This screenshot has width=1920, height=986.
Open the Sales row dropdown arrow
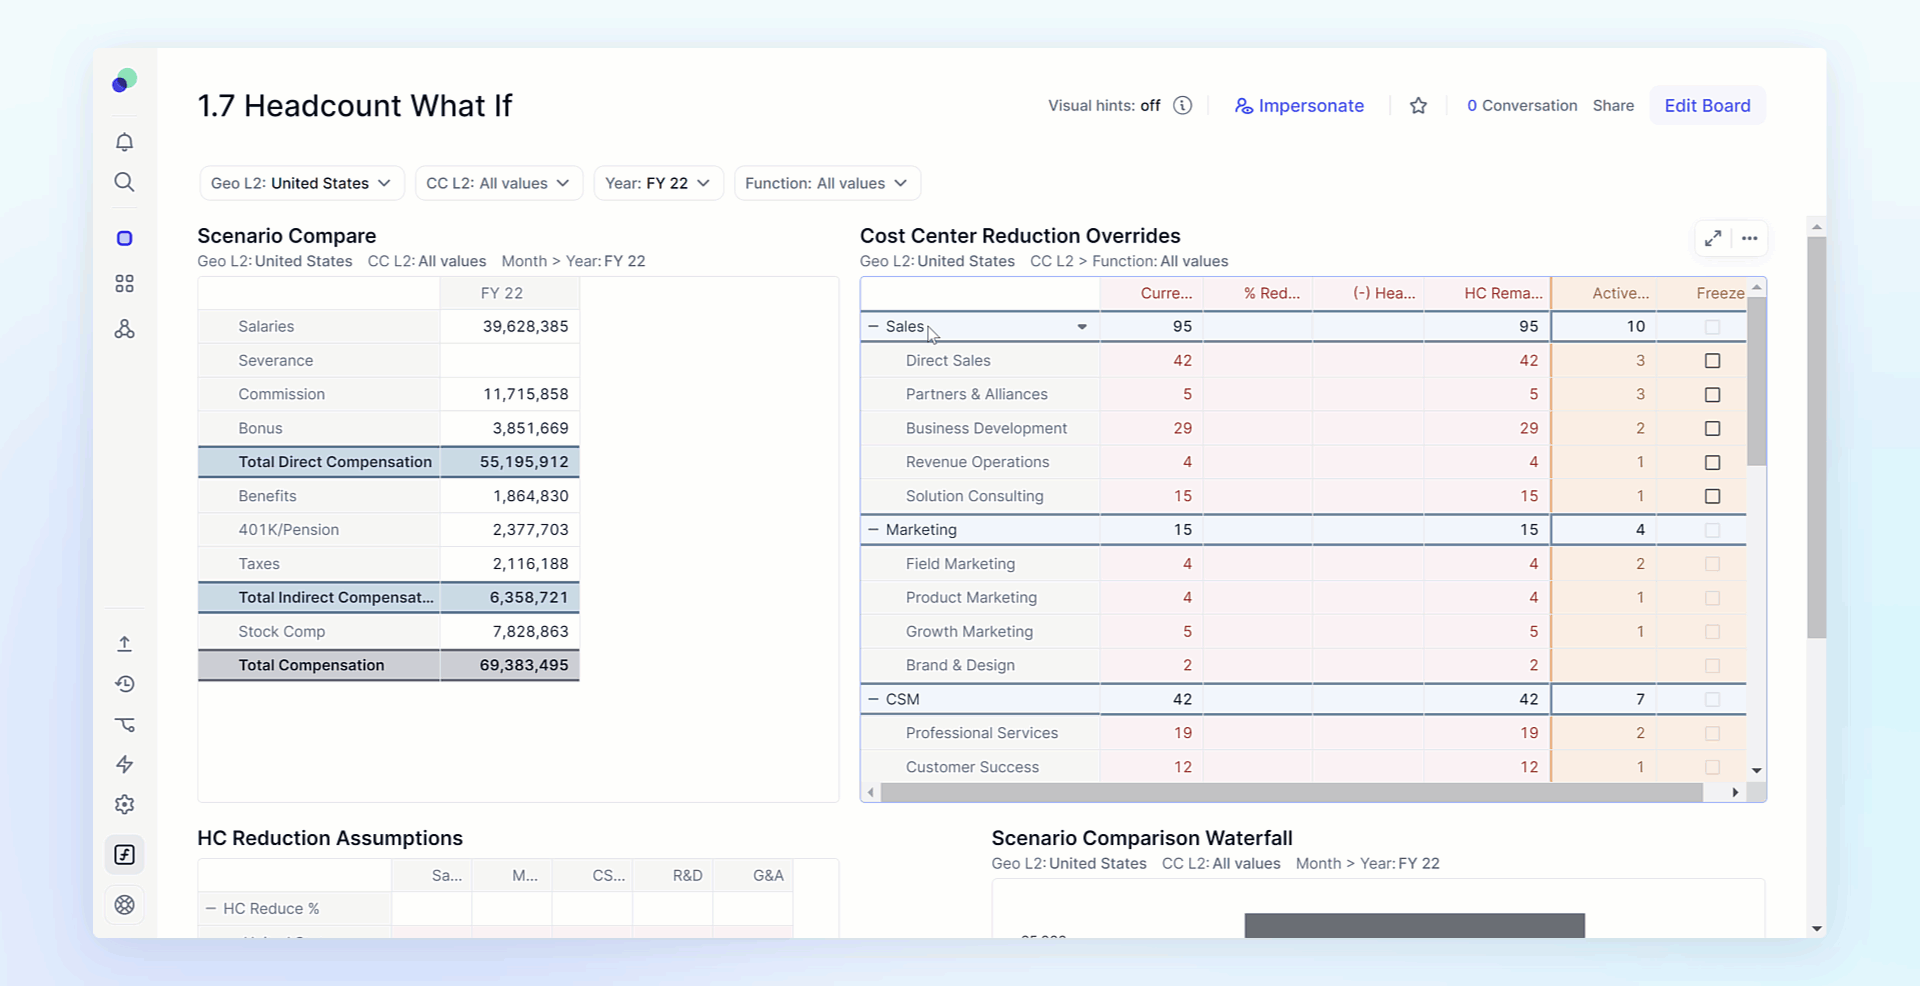[1081, 327]
